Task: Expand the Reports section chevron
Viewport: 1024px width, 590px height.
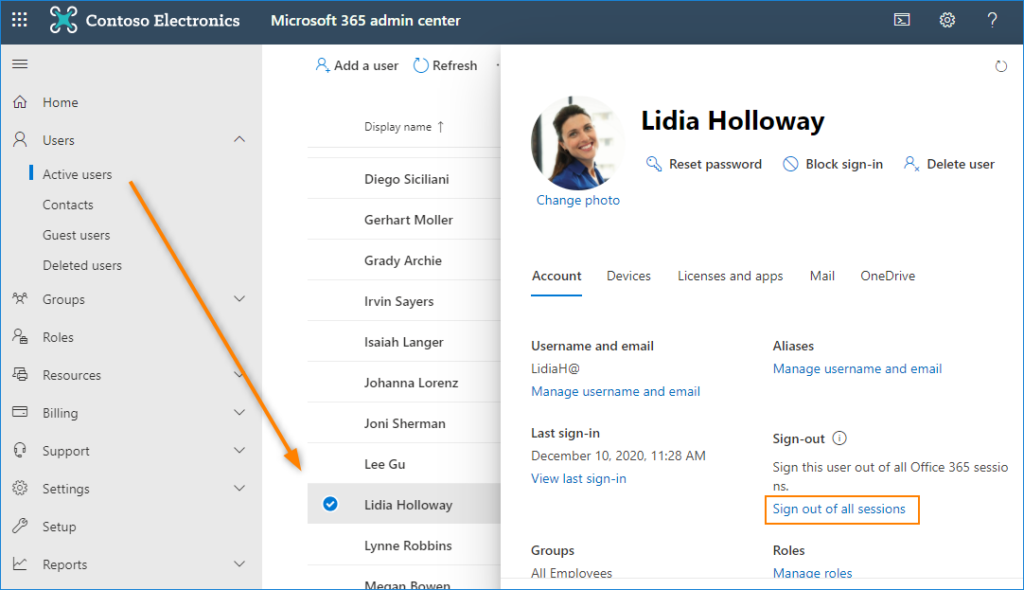Action: [x=240, y=564]
